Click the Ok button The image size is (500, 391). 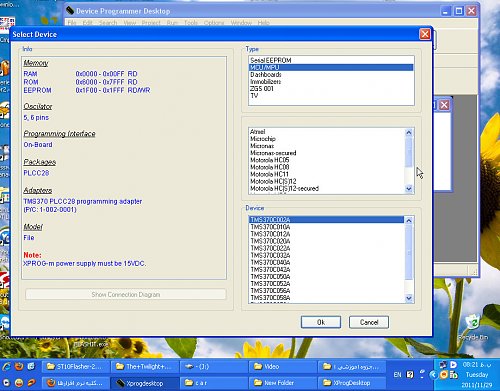321,322
